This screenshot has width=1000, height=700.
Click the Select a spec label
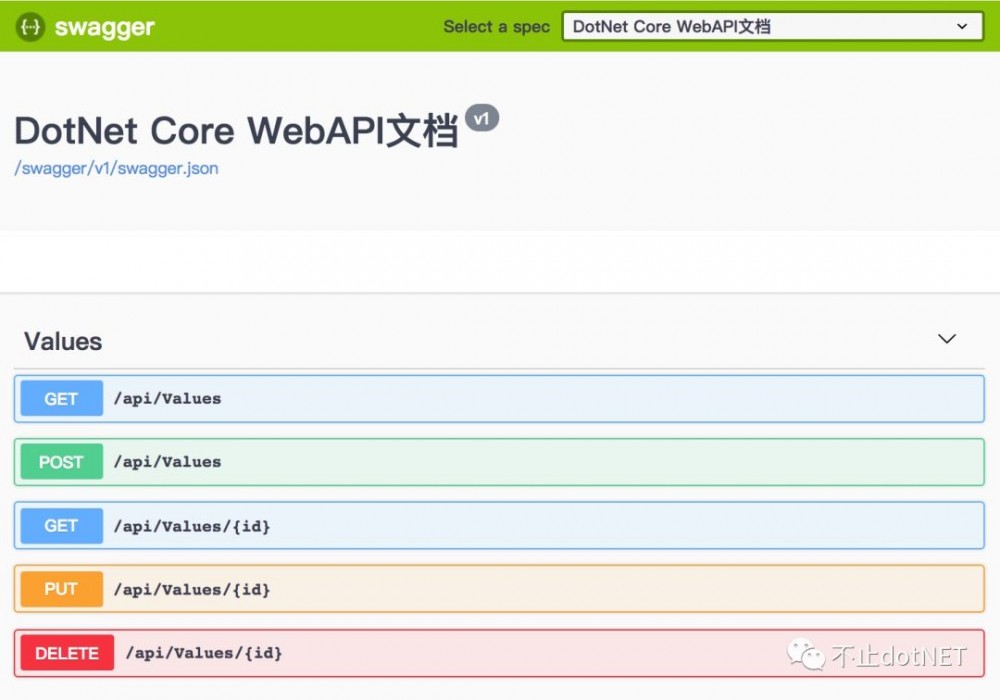point(497,27)
